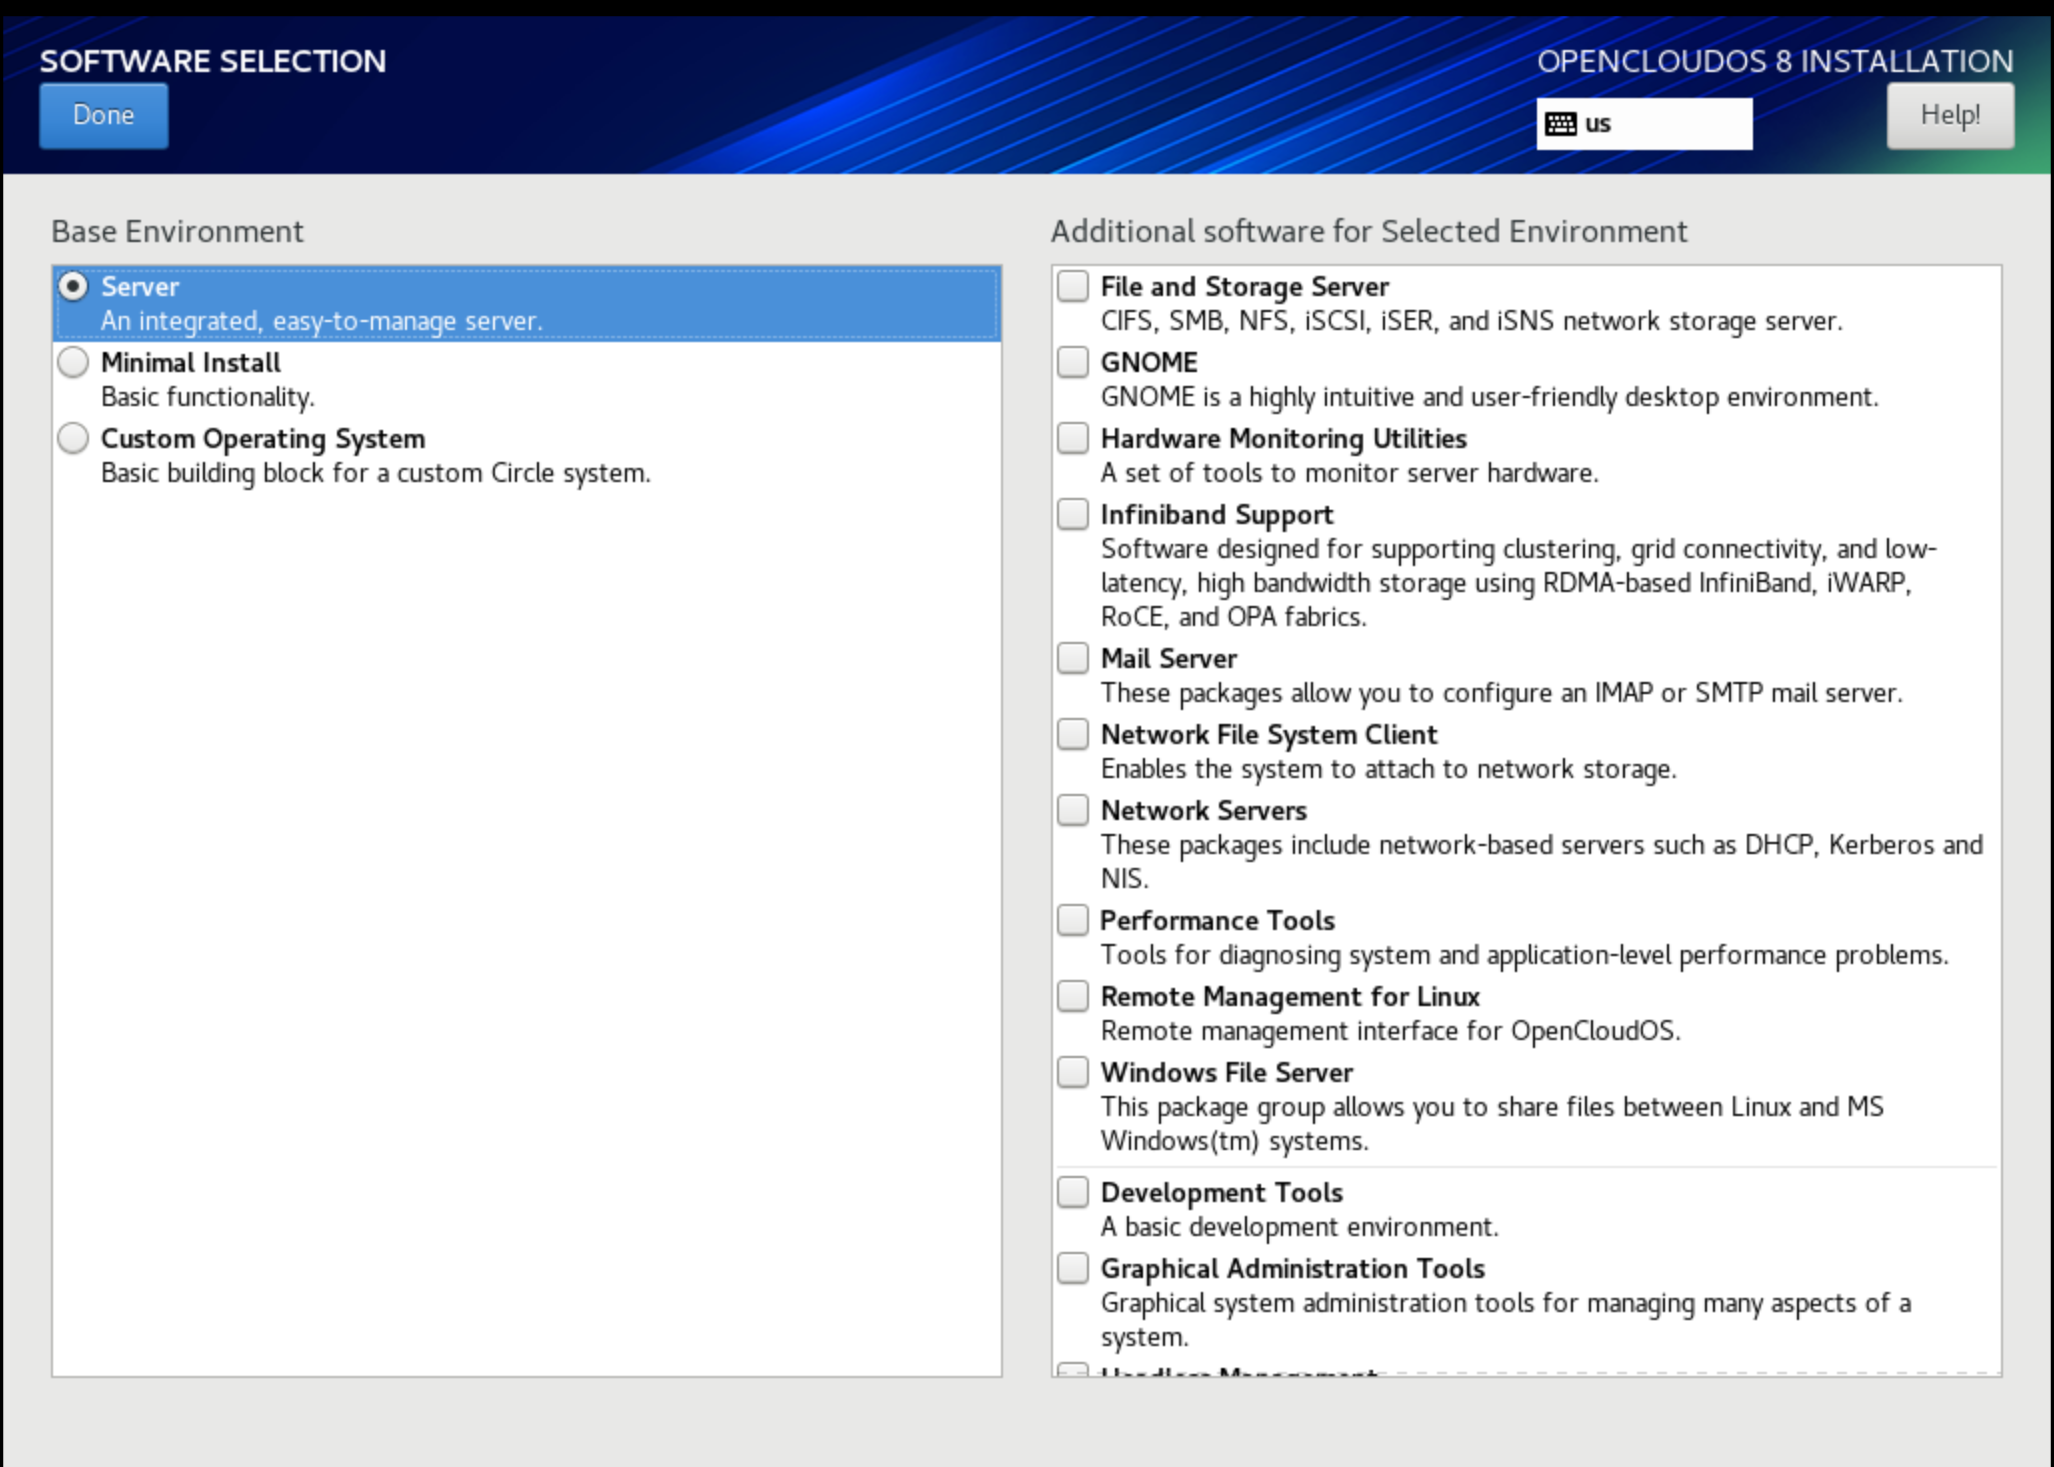
Task: Select the Custom Operating System radio button
Action: pyautogui.click(x=73, y=438)
